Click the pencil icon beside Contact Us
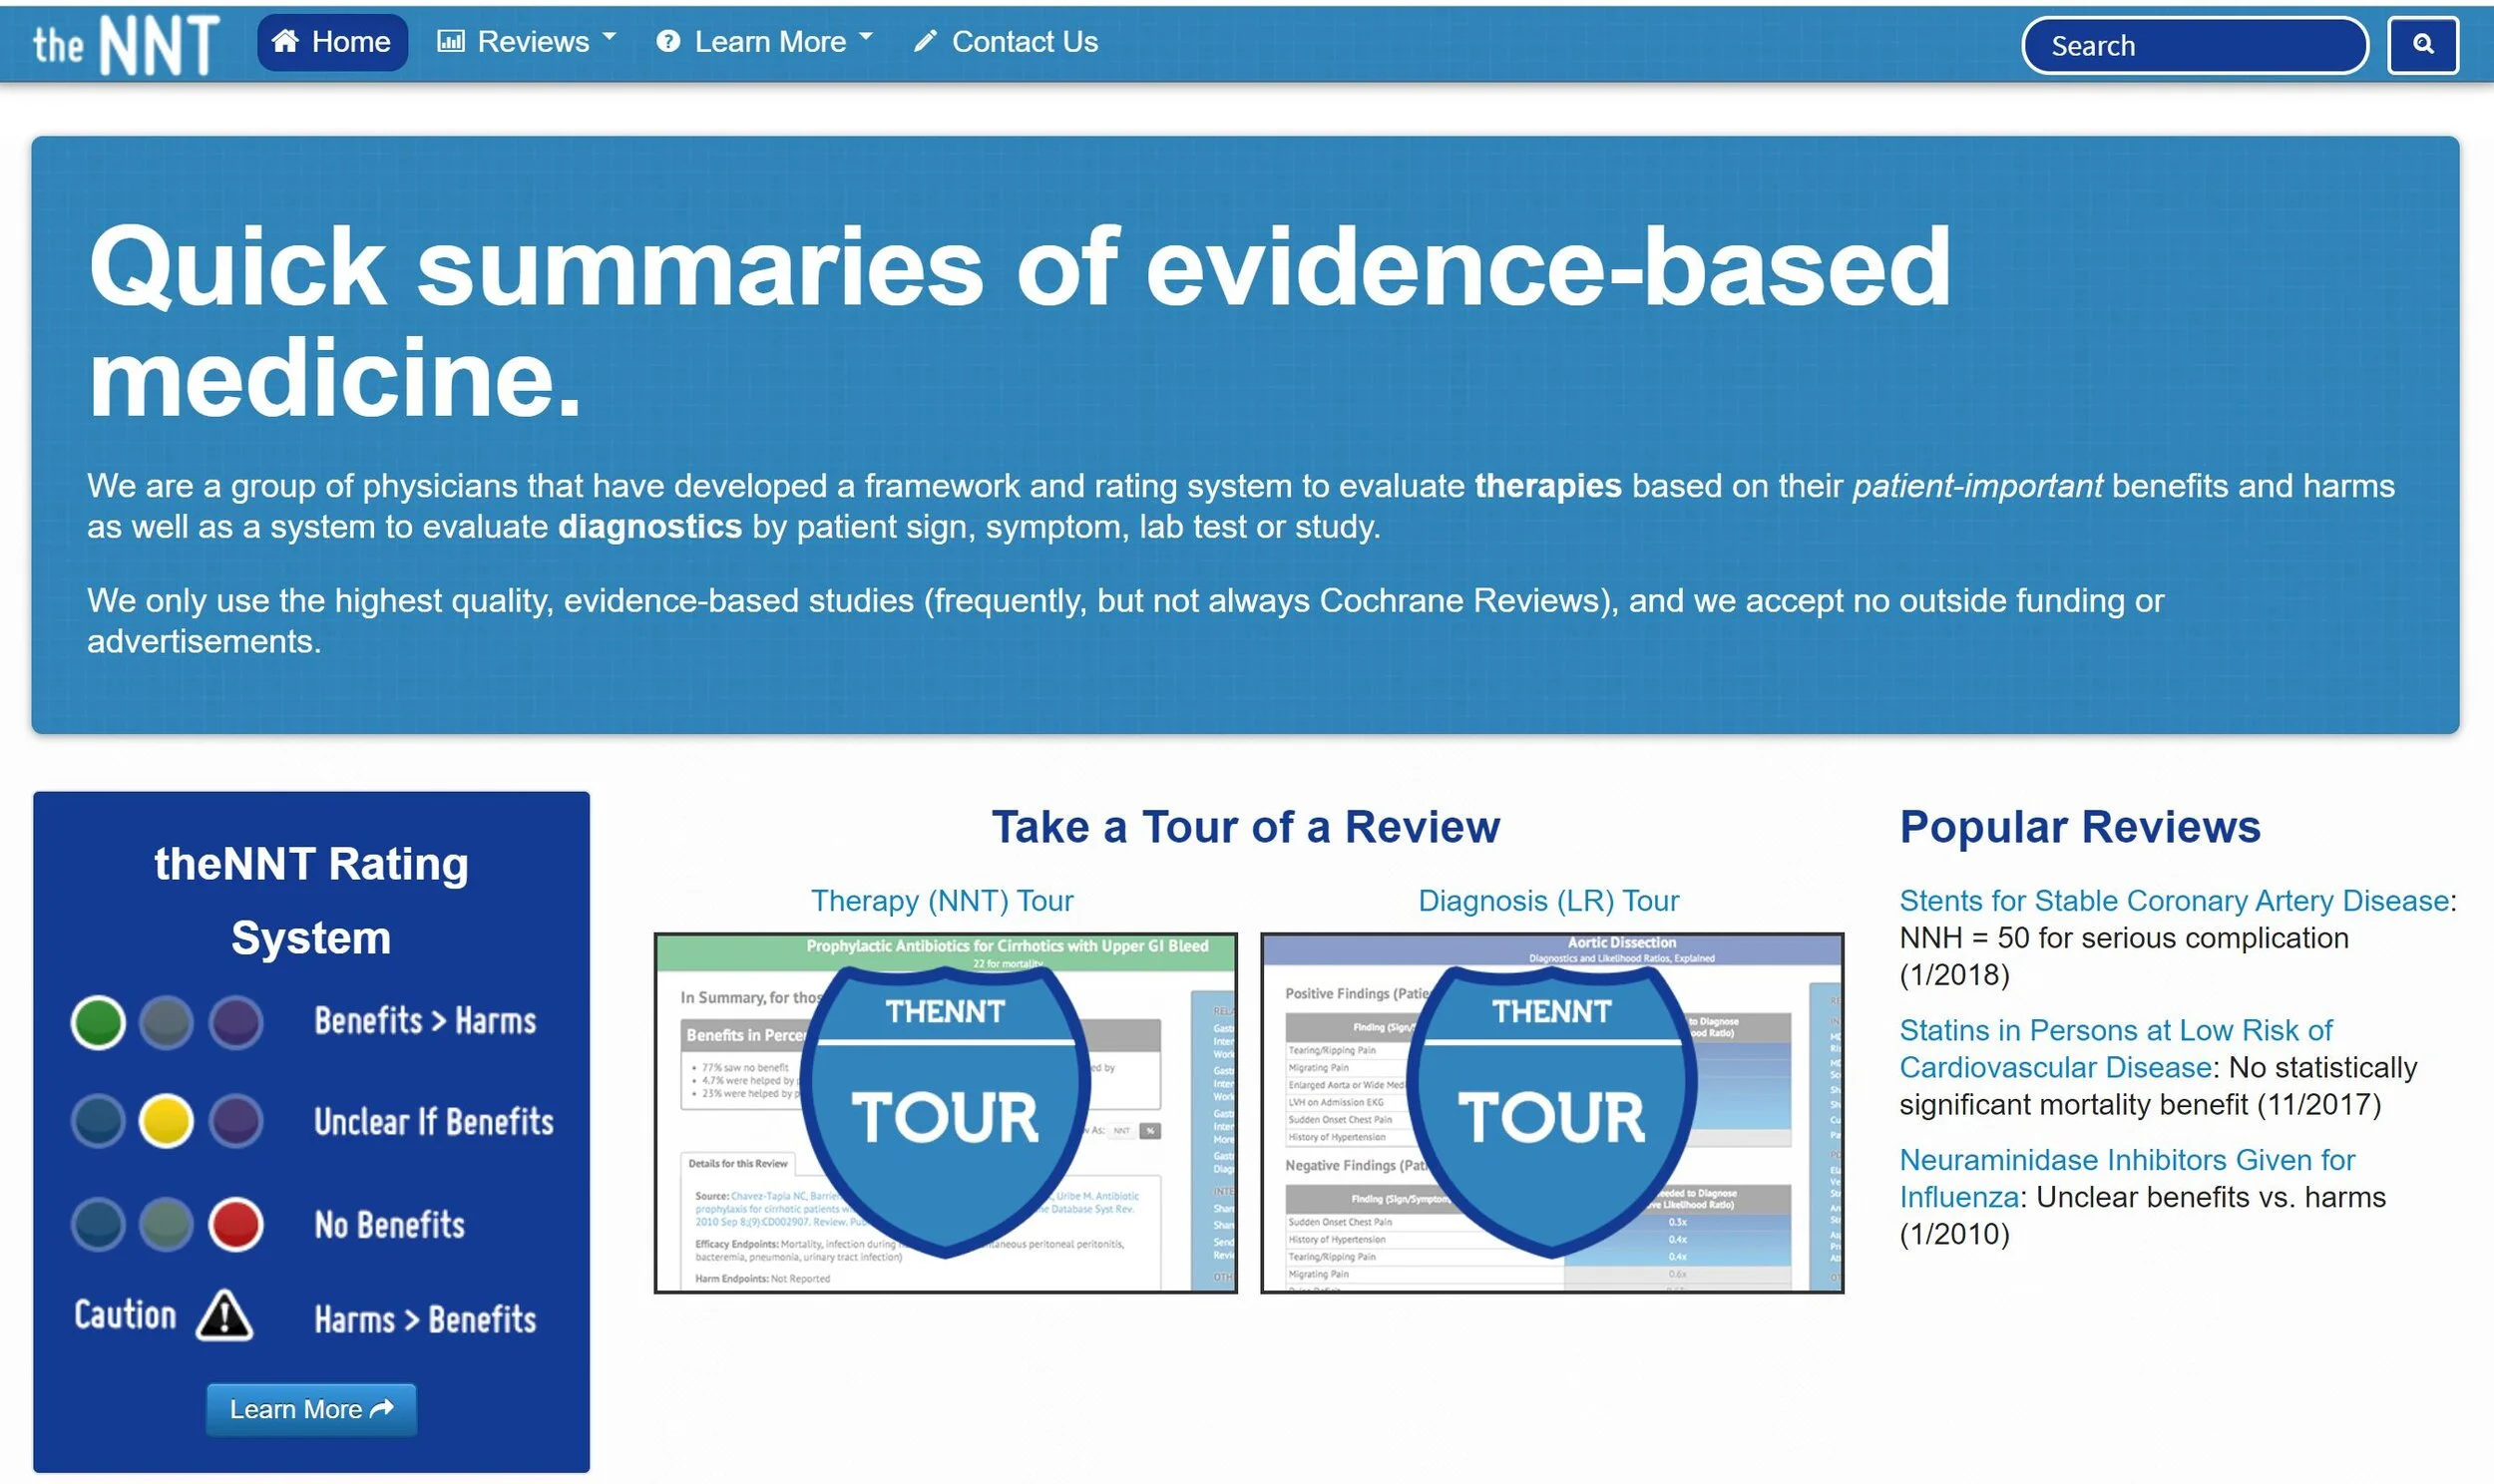The height and width of the screenshot is (1484, 2494). 926,42
